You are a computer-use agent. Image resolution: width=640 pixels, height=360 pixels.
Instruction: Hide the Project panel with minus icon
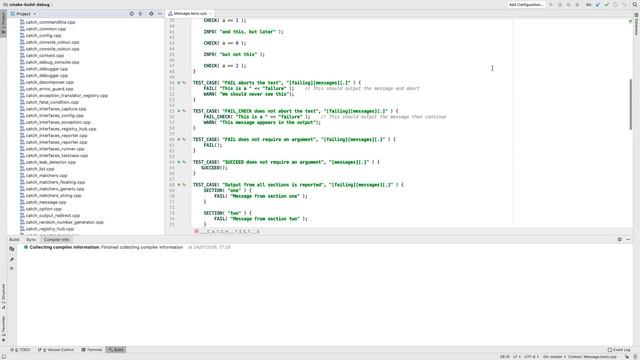point(160,13)
